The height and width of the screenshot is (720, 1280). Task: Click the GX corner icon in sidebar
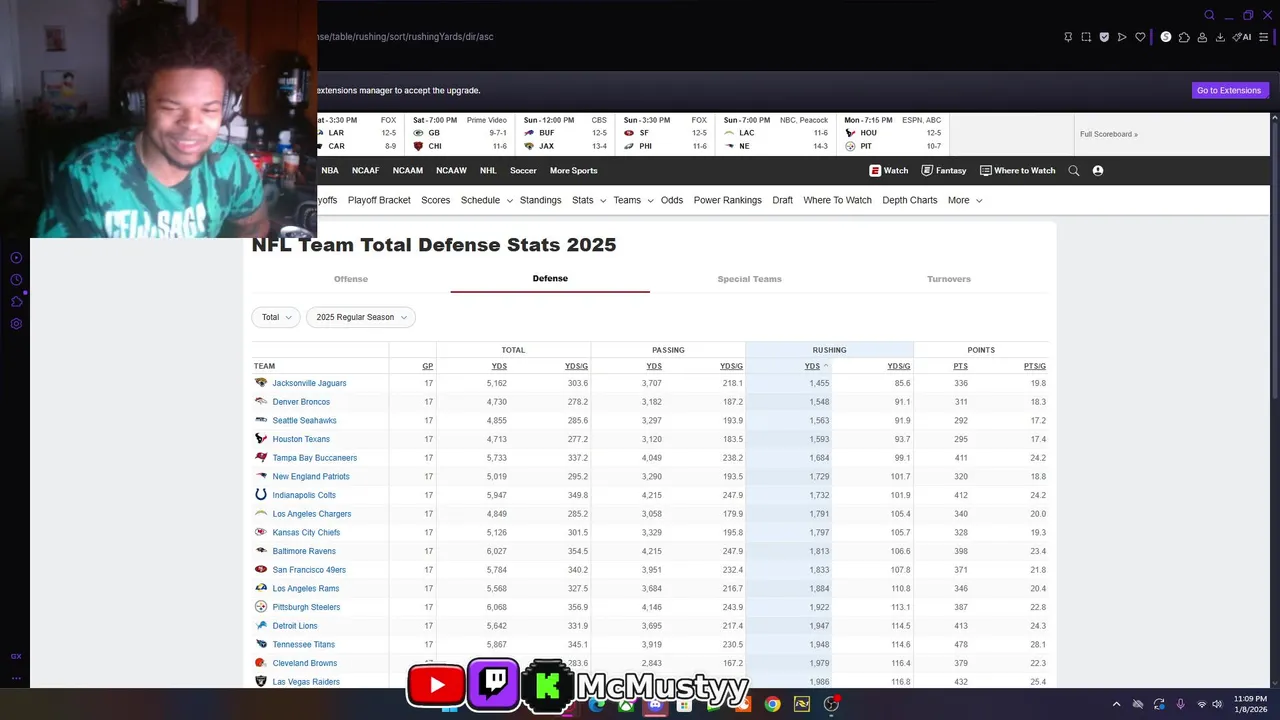coord(16,656)
